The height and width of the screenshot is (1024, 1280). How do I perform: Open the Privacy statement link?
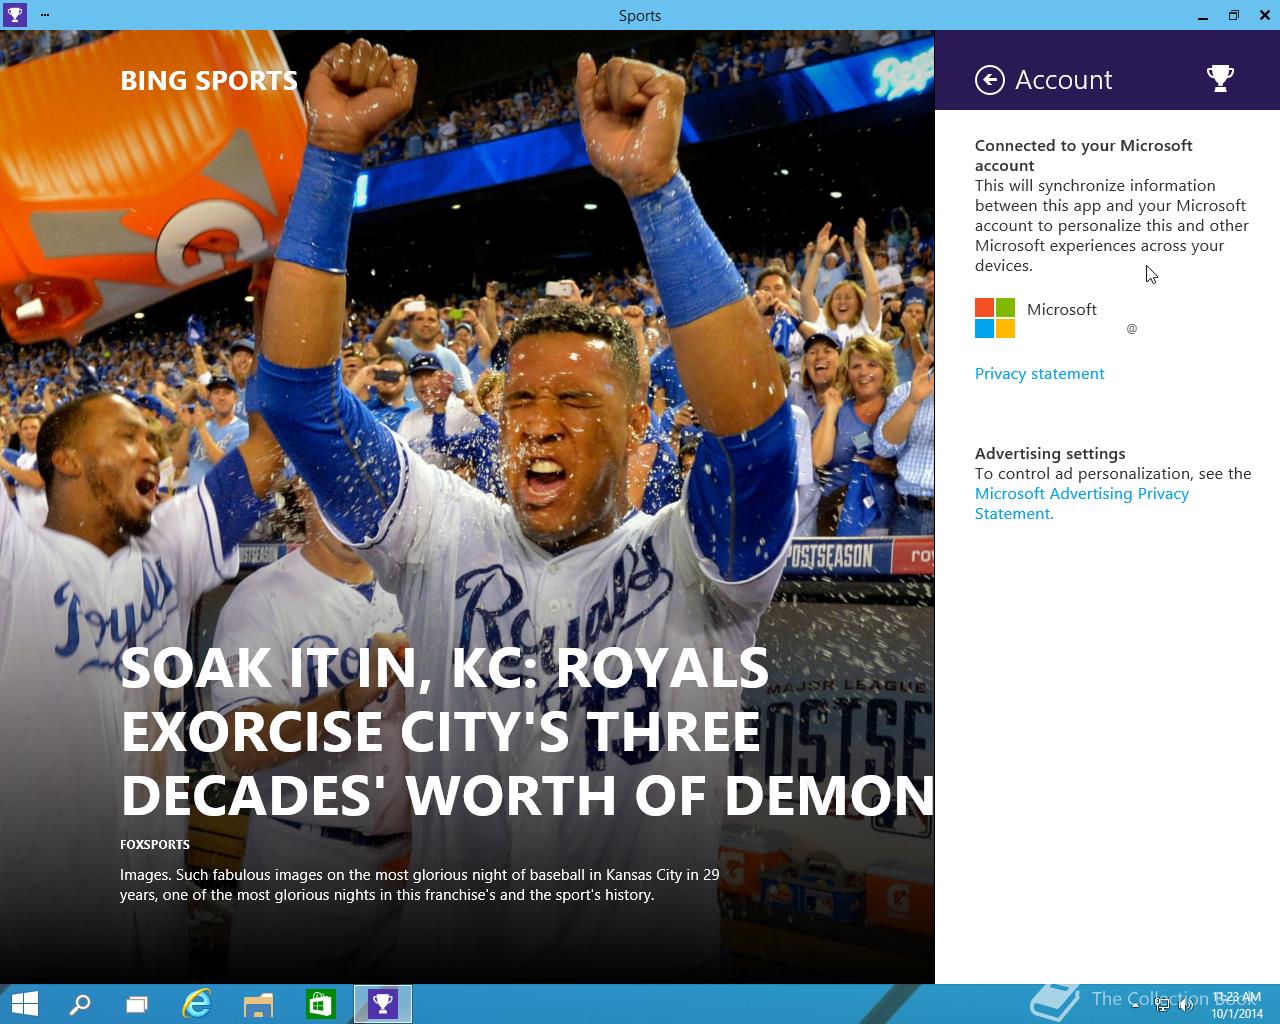pyautogui.click(x=1039, y=373)
